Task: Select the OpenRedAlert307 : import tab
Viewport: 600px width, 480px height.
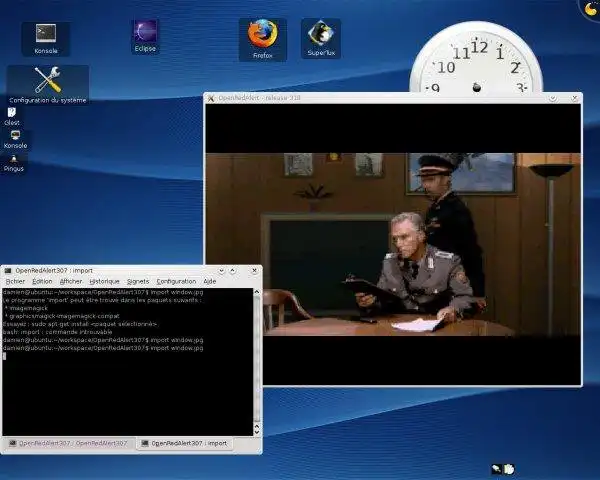Action: [184, 443]
